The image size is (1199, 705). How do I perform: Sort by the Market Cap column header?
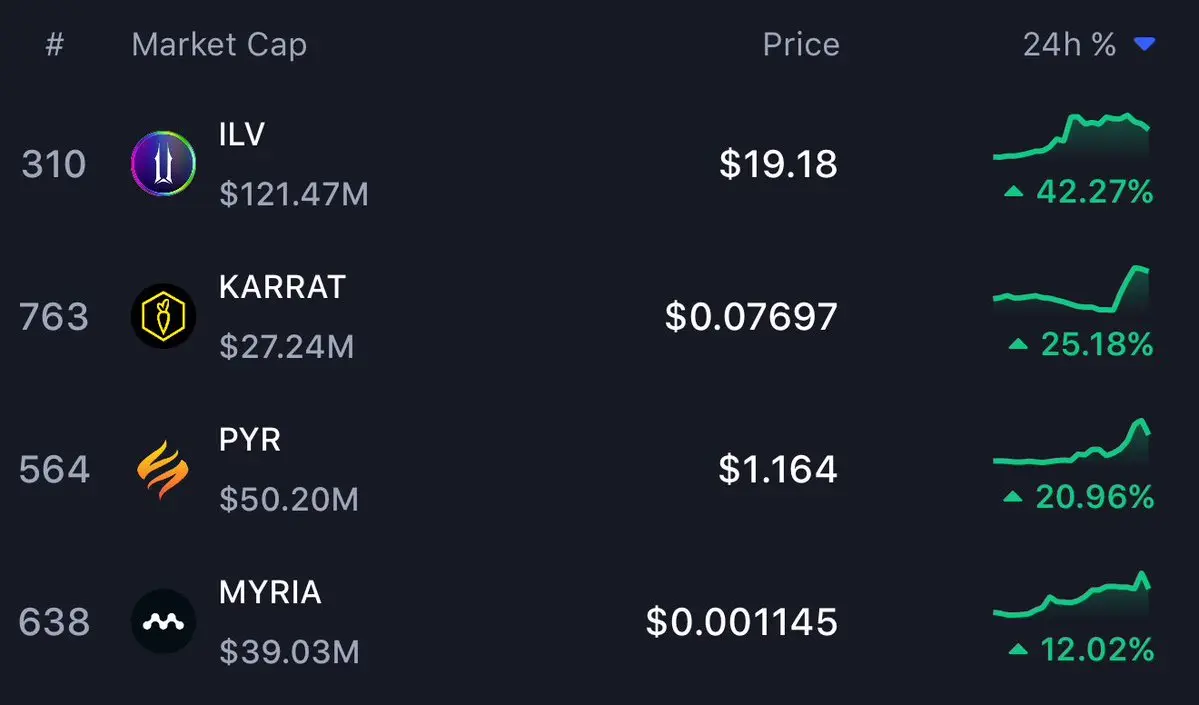tap(219, 44)
